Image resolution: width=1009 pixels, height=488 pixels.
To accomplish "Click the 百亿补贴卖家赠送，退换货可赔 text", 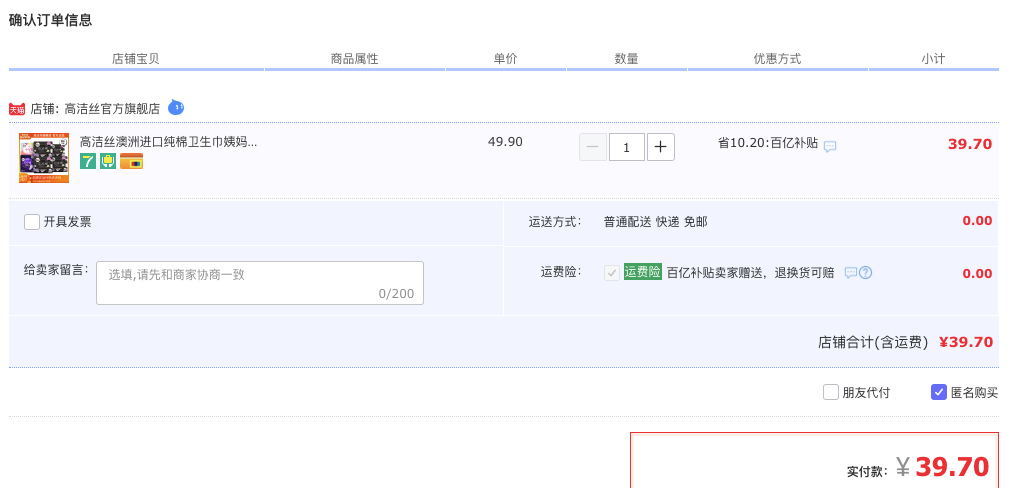I will [x=750, y=273].
